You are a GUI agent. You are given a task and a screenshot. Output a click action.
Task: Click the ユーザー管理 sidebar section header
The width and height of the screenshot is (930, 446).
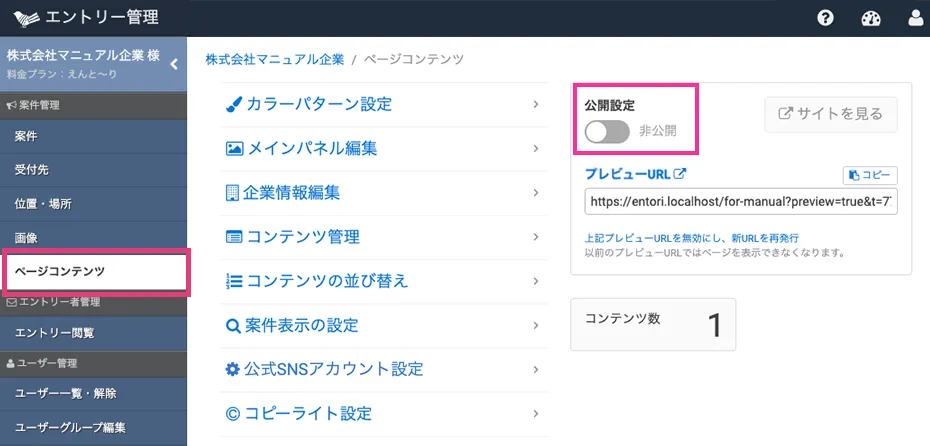pyautogui.click(x=93, y=363)
